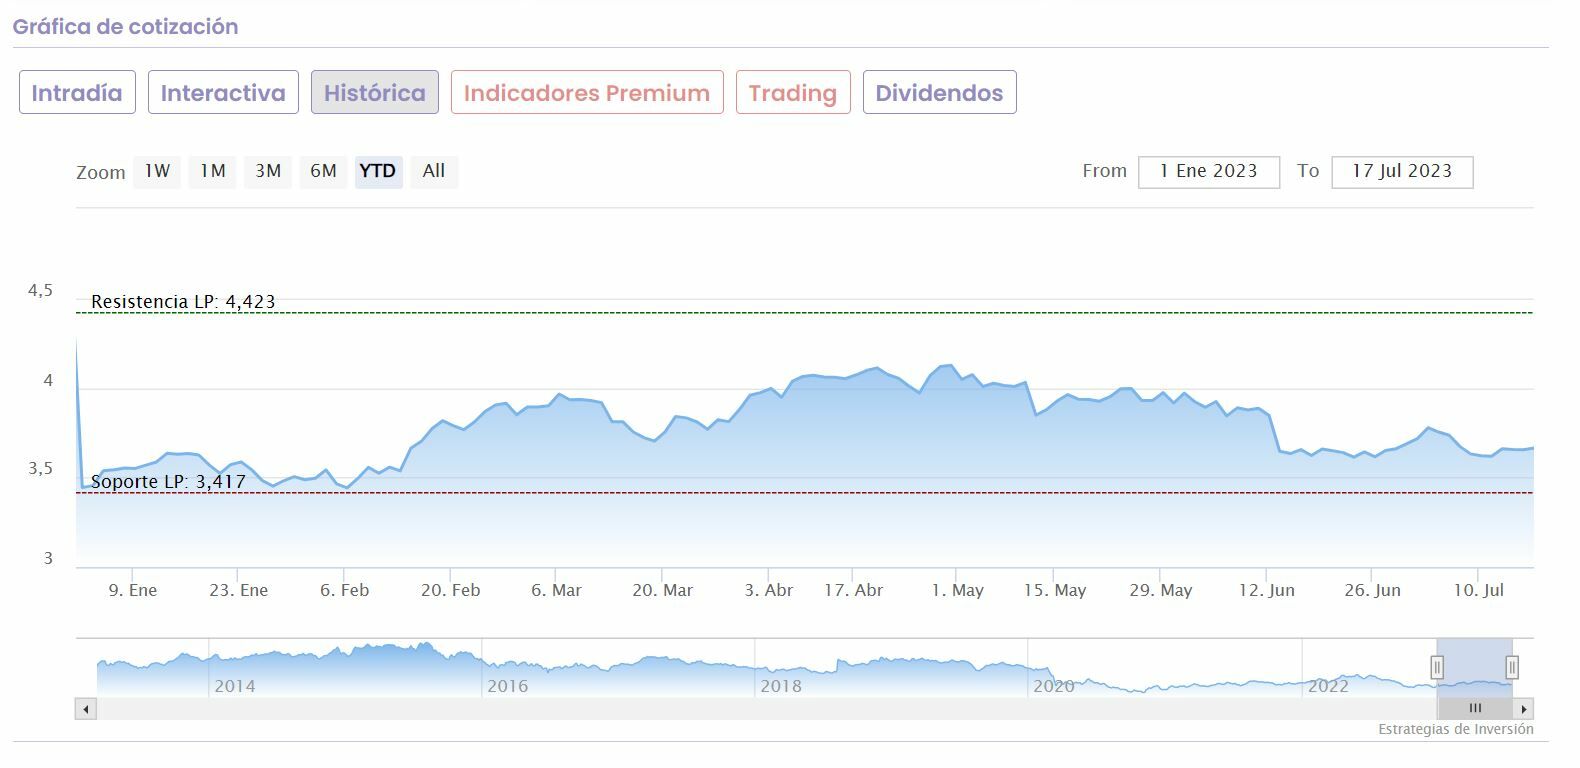Select the YTD zoom range

click(378, 171)
